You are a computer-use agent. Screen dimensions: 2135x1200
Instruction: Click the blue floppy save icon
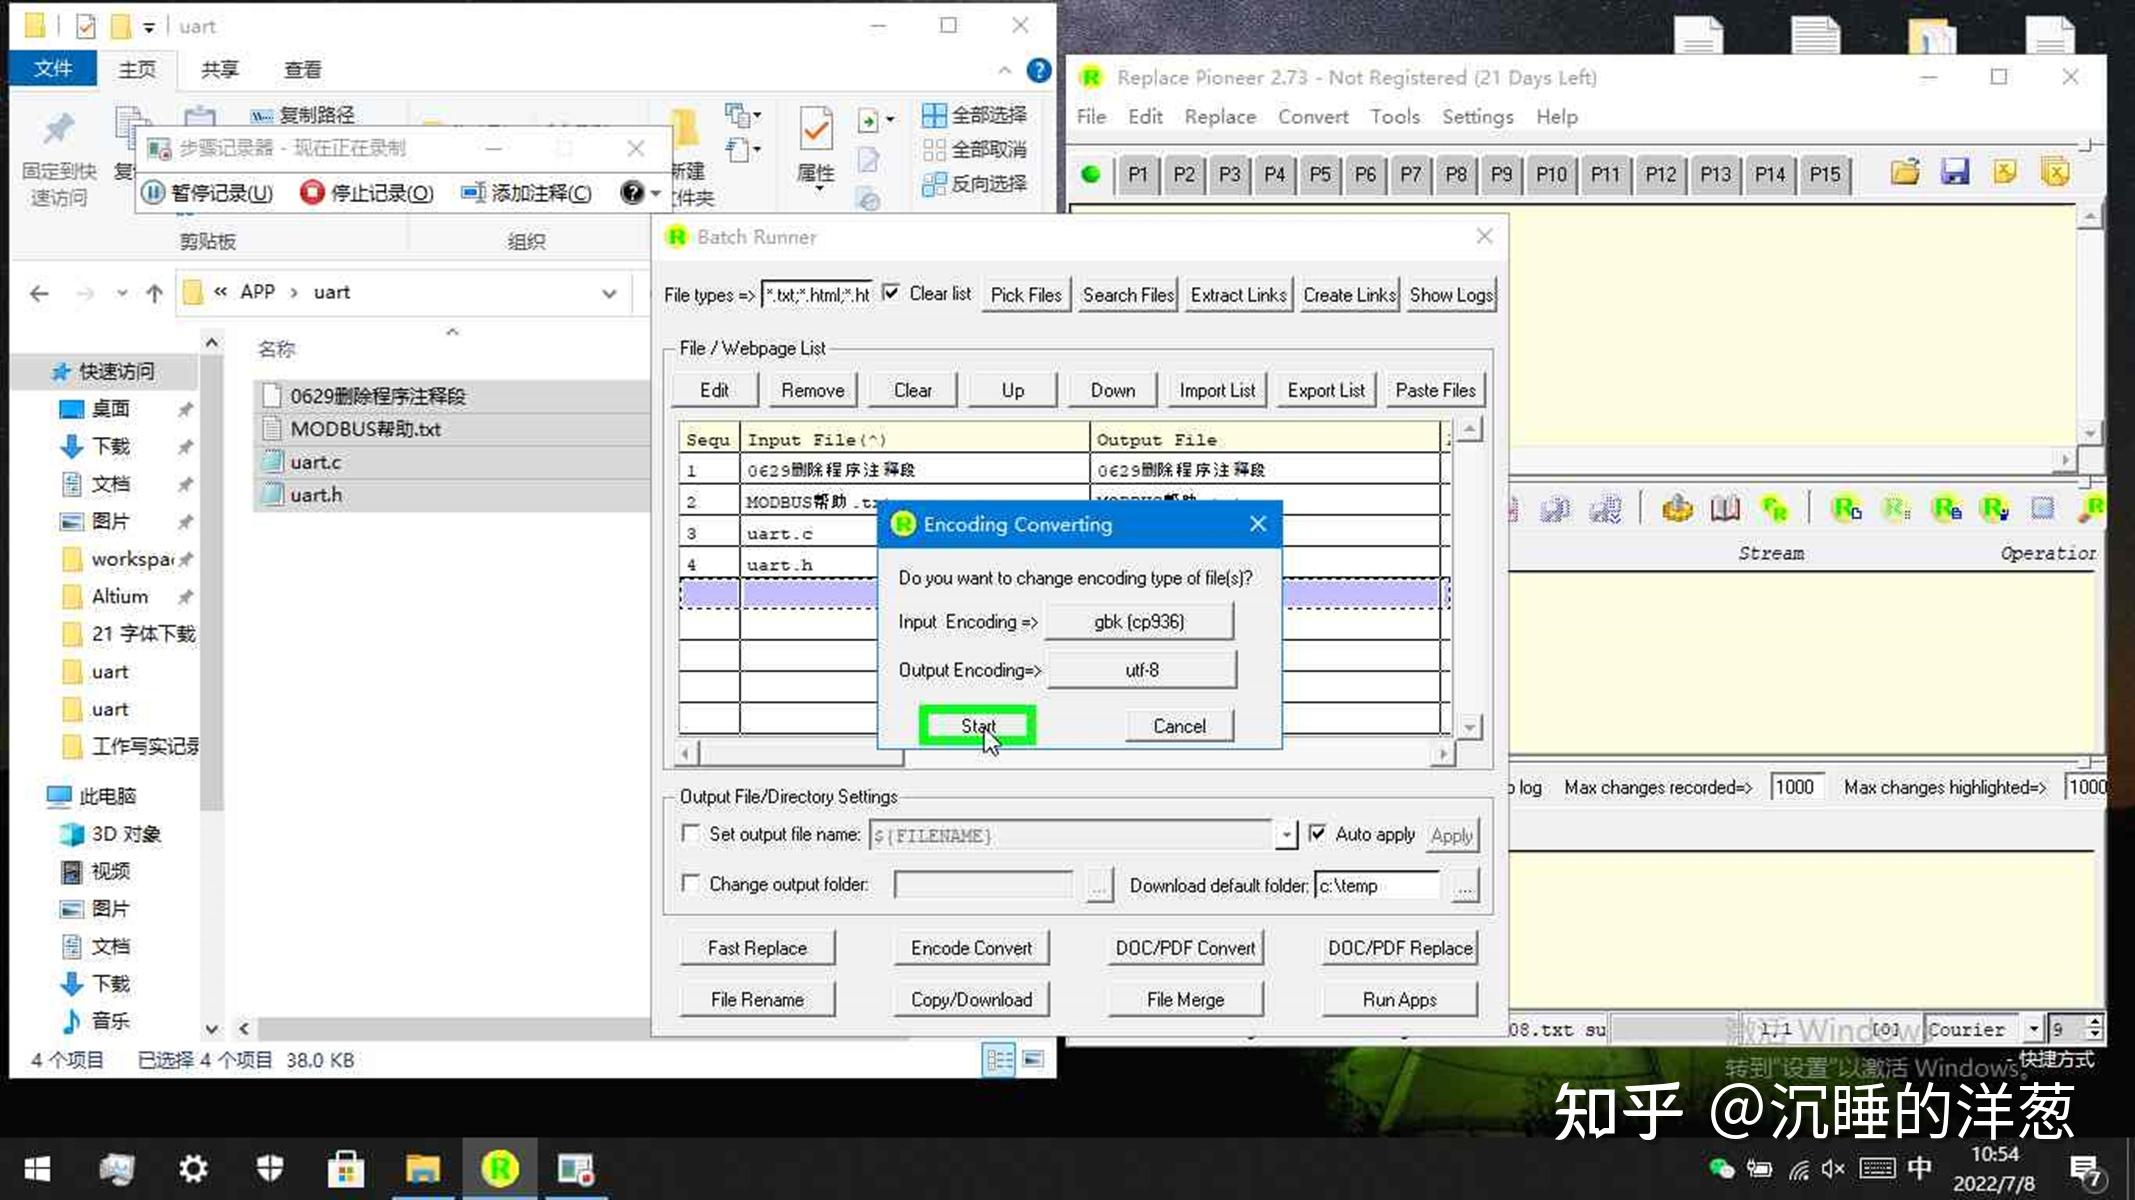coord(1954,173)
